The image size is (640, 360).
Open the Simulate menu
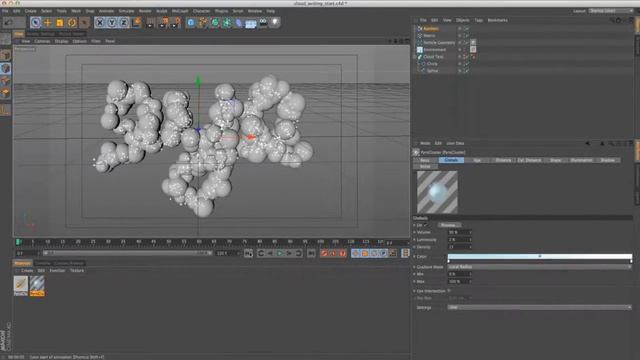[126, 11]
